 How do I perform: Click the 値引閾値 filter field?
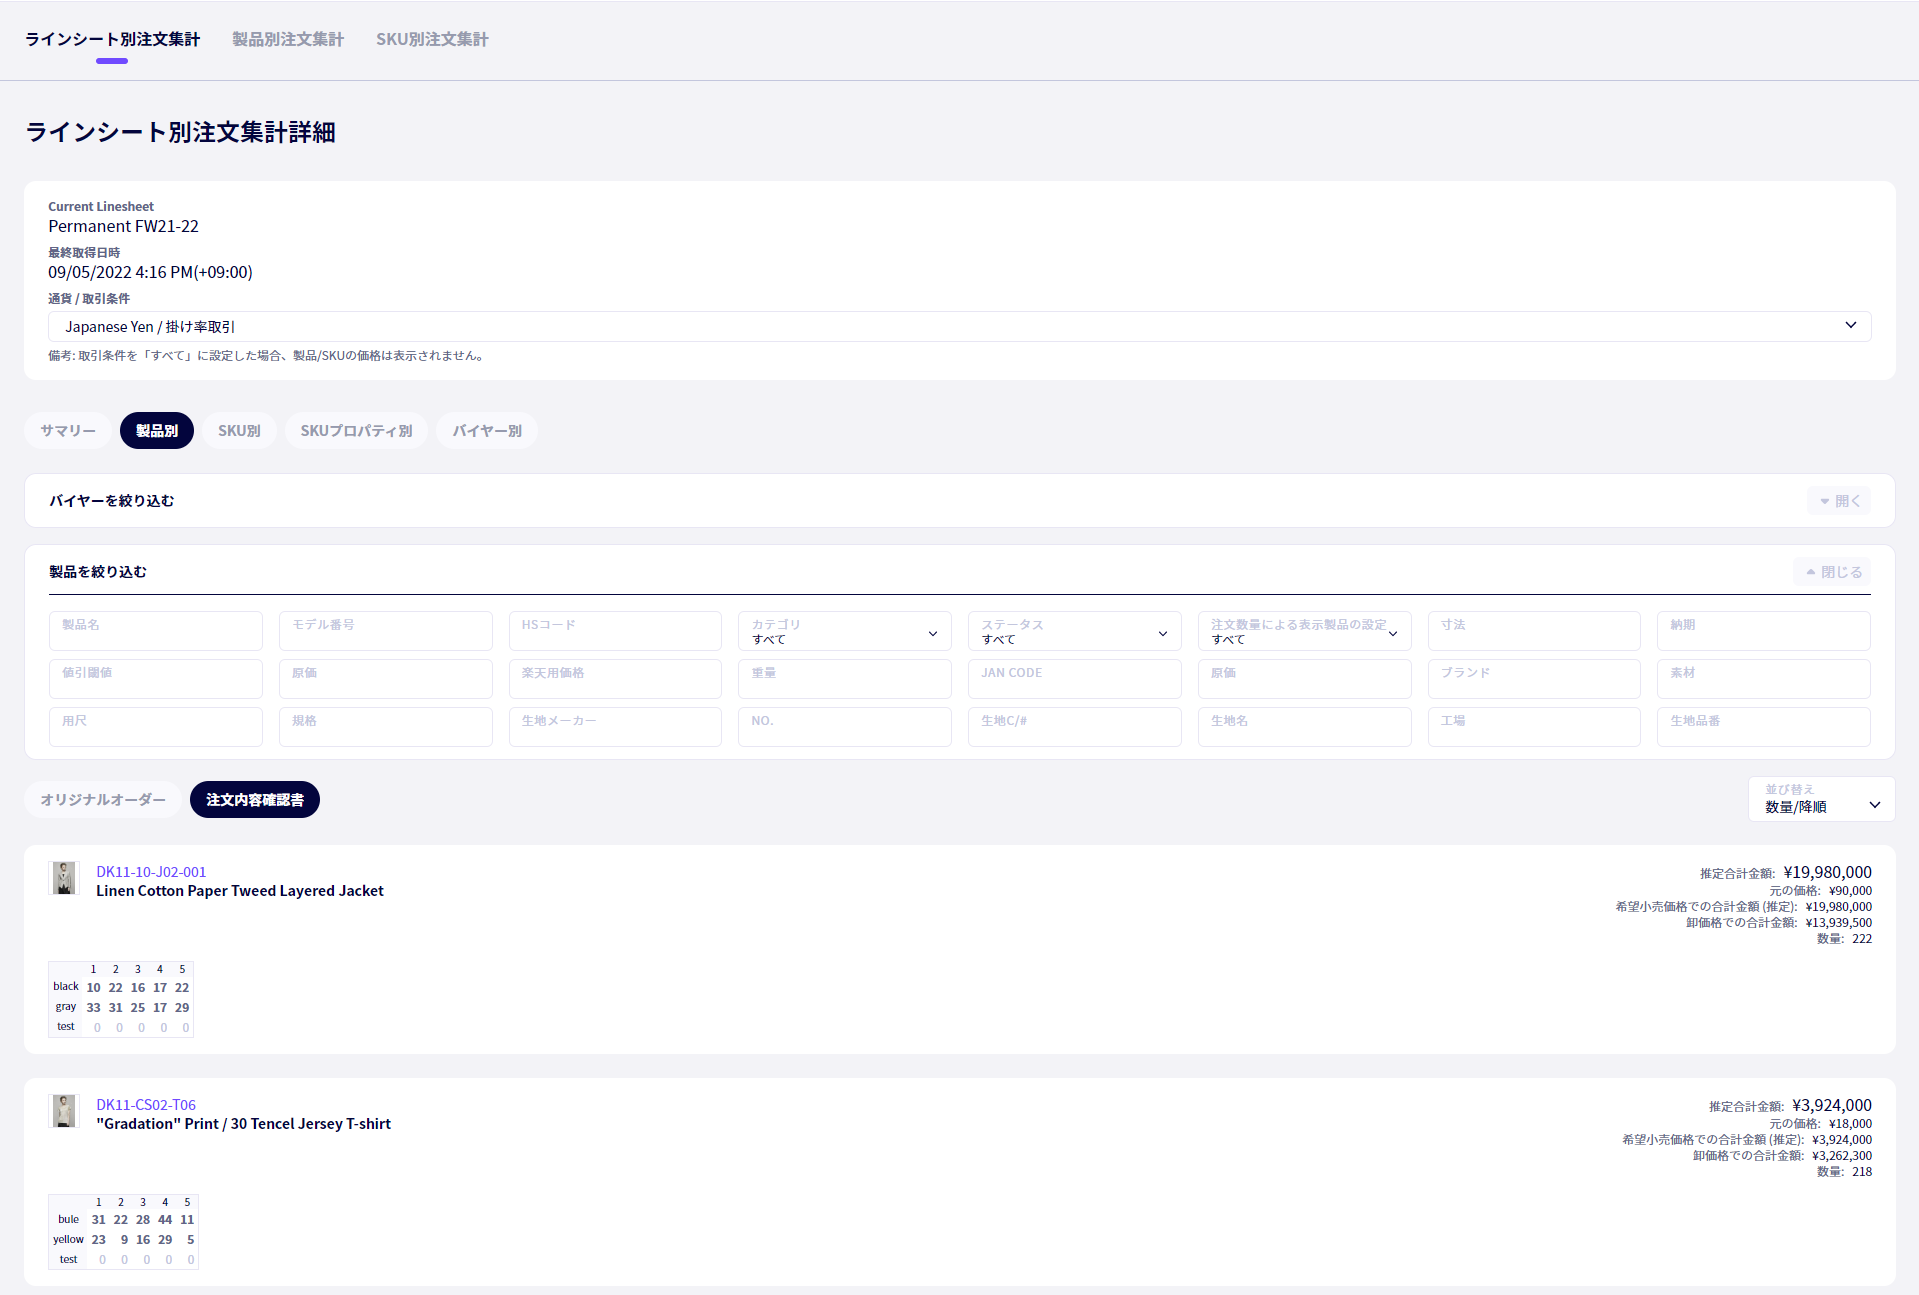(x=156, y=679)
